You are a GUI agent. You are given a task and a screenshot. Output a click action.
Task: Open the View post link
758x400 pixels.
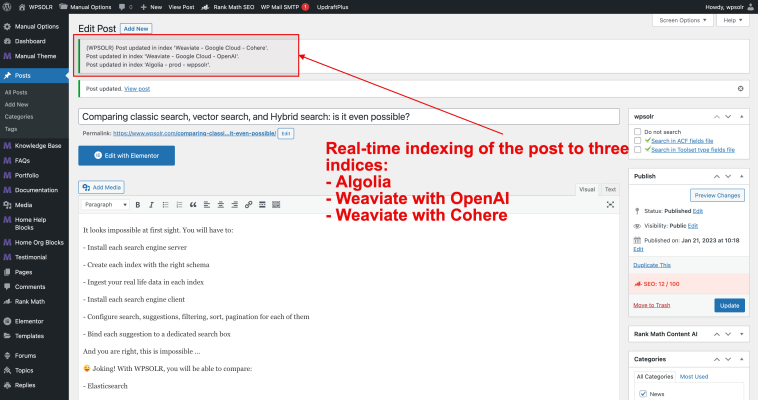tap(137, 89)
